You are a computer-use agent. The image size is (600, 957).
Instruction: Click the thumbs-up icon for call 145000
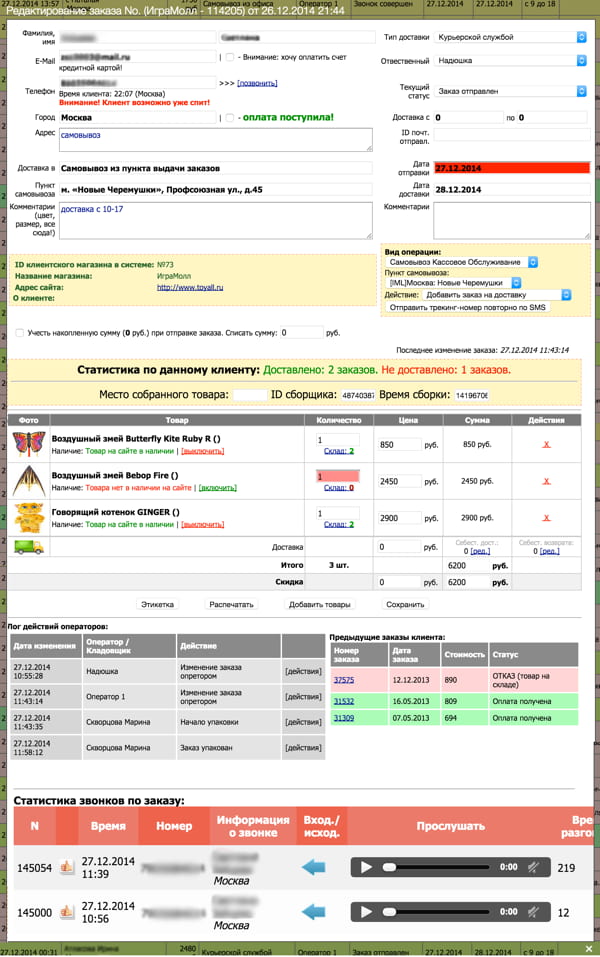67,911
